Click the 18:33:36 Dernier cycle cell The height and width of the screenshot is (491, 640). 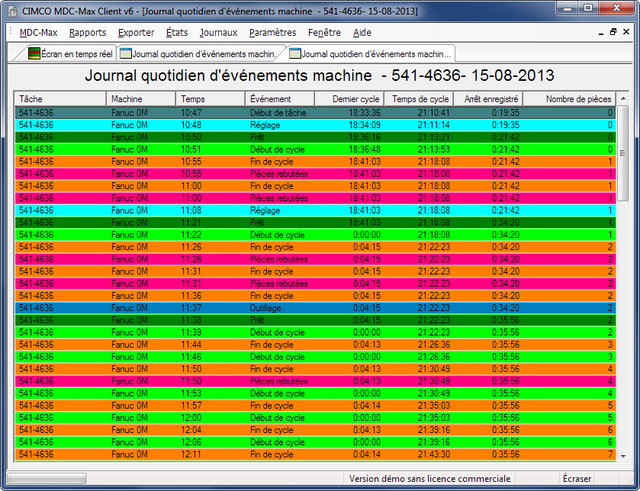(364, 113)
